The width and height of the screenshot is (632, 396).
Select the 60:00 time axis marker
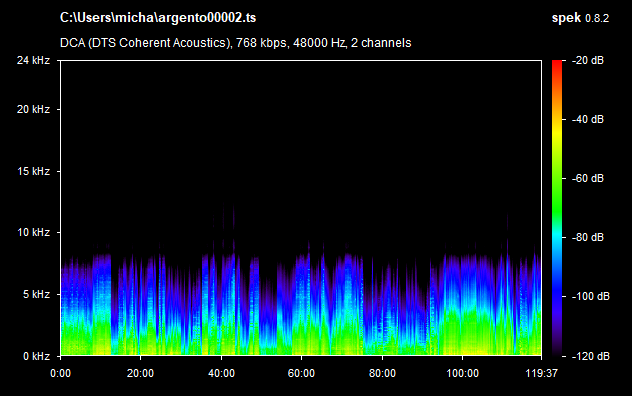point(301,373)
